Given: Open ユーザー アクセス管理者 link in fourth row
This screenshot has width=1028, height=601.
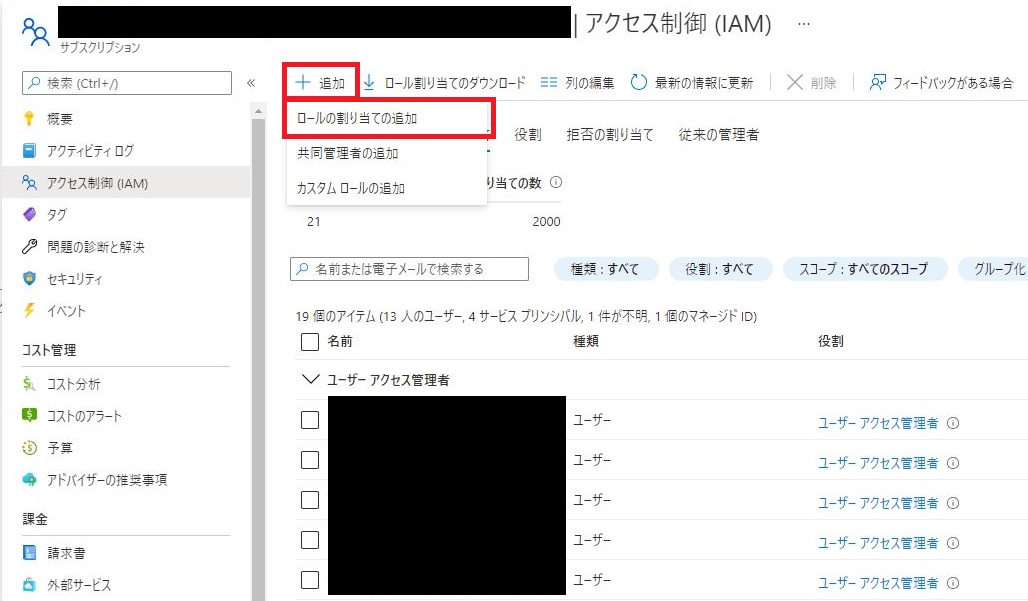Looking at the screenshot, I should [x=877, y=543].
